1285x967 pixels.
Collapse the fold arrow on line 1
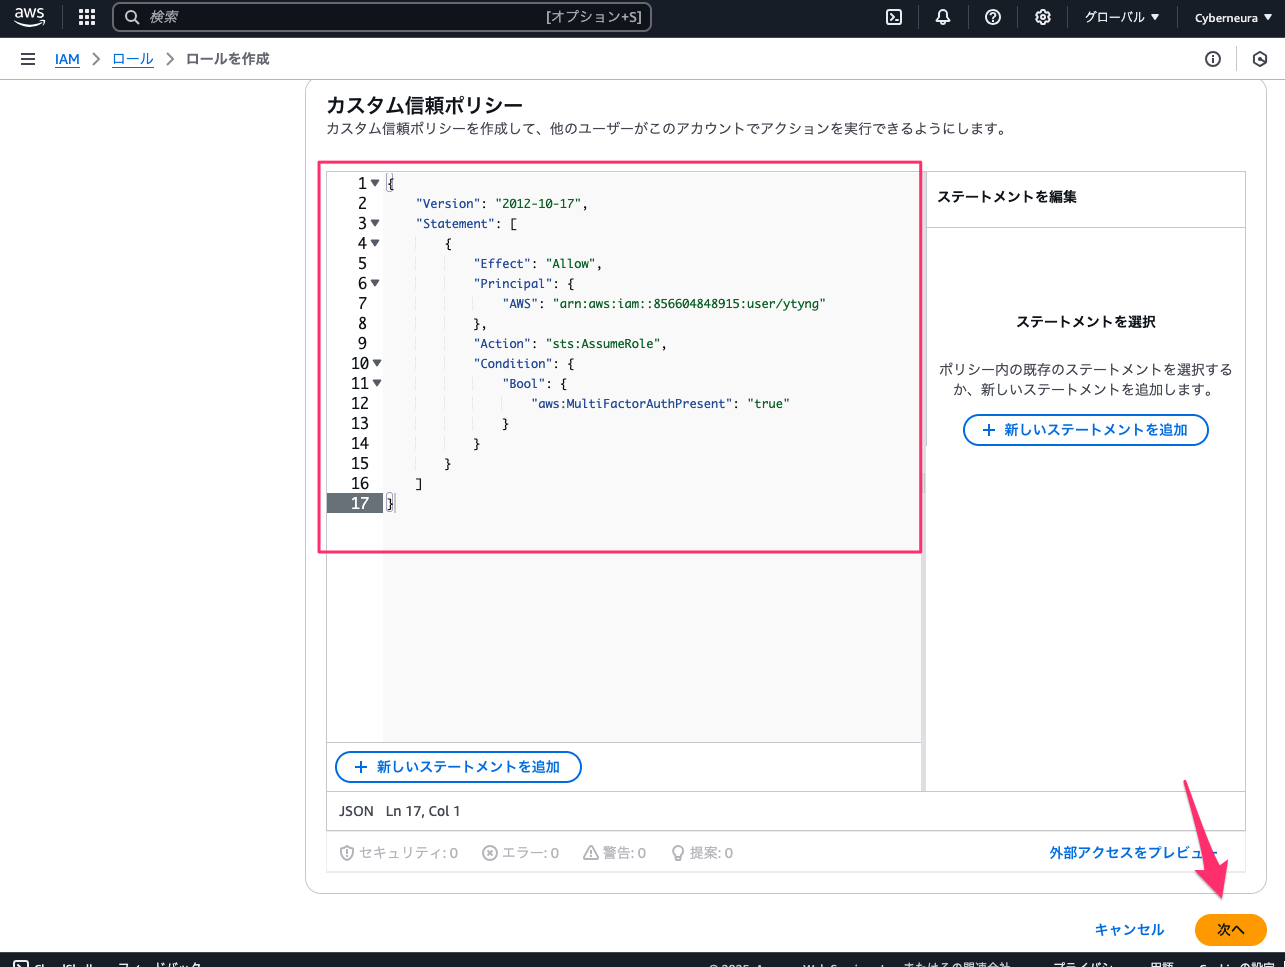coord(375,183)
